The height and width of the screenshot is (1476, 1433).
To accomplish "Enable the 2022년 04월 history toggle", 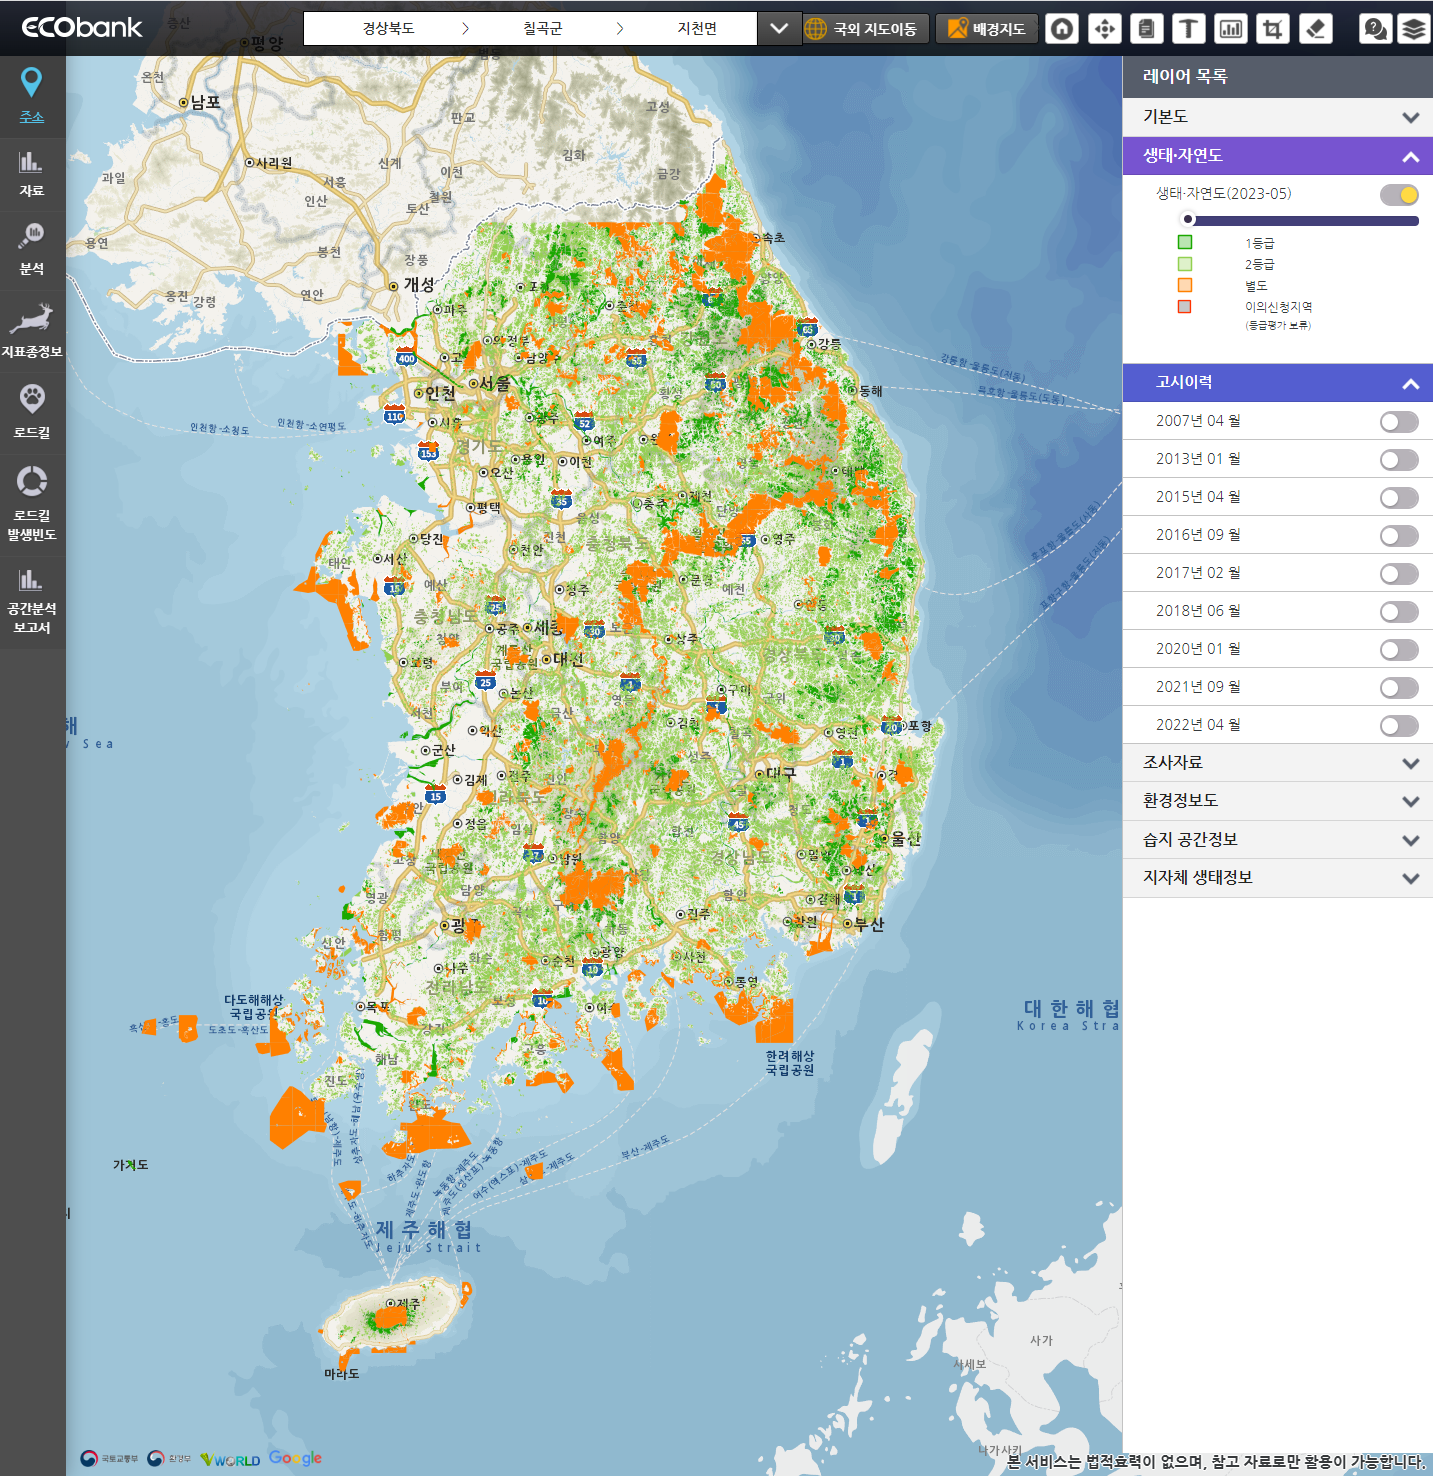I will [1398, 726].
